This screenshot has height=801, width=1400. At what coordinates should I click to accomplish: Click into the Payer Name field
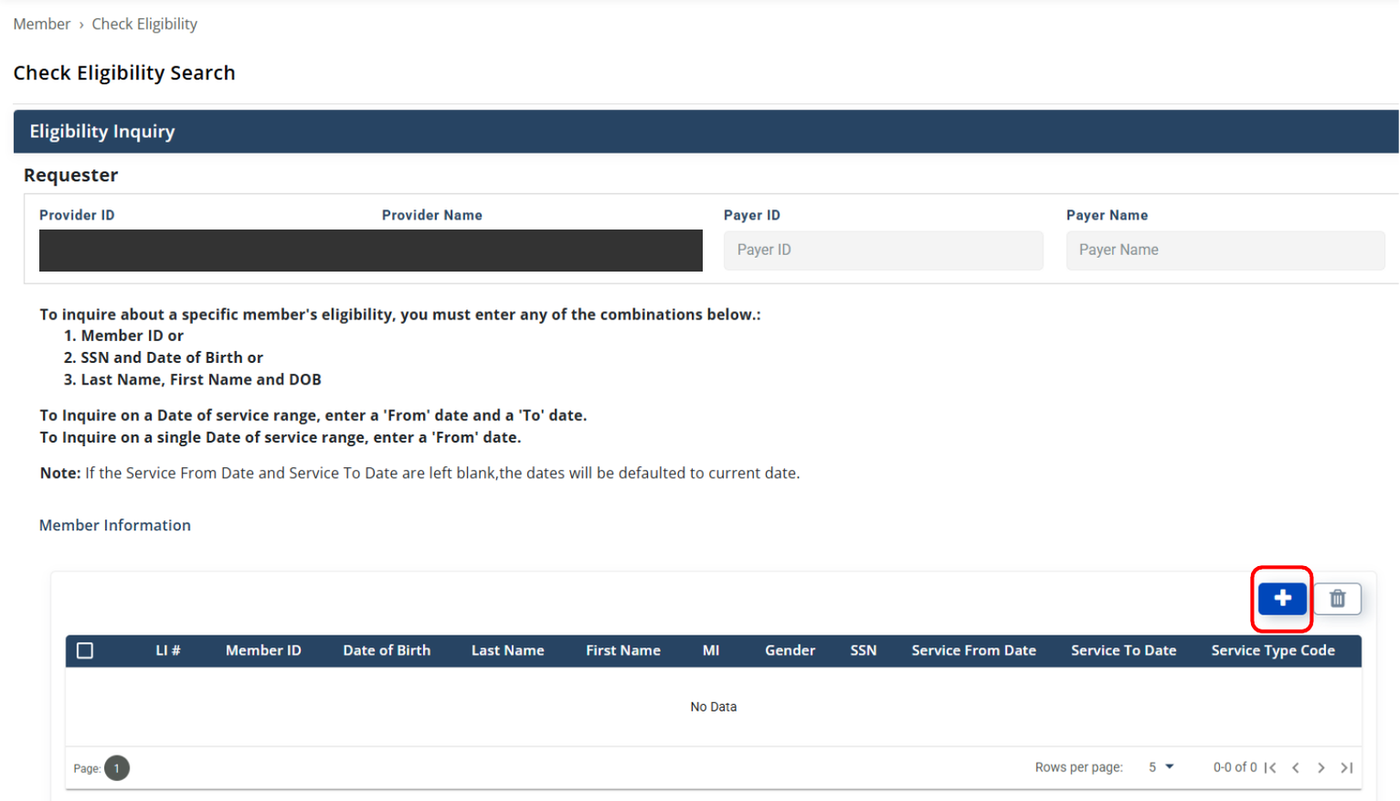coord(1225,250)
